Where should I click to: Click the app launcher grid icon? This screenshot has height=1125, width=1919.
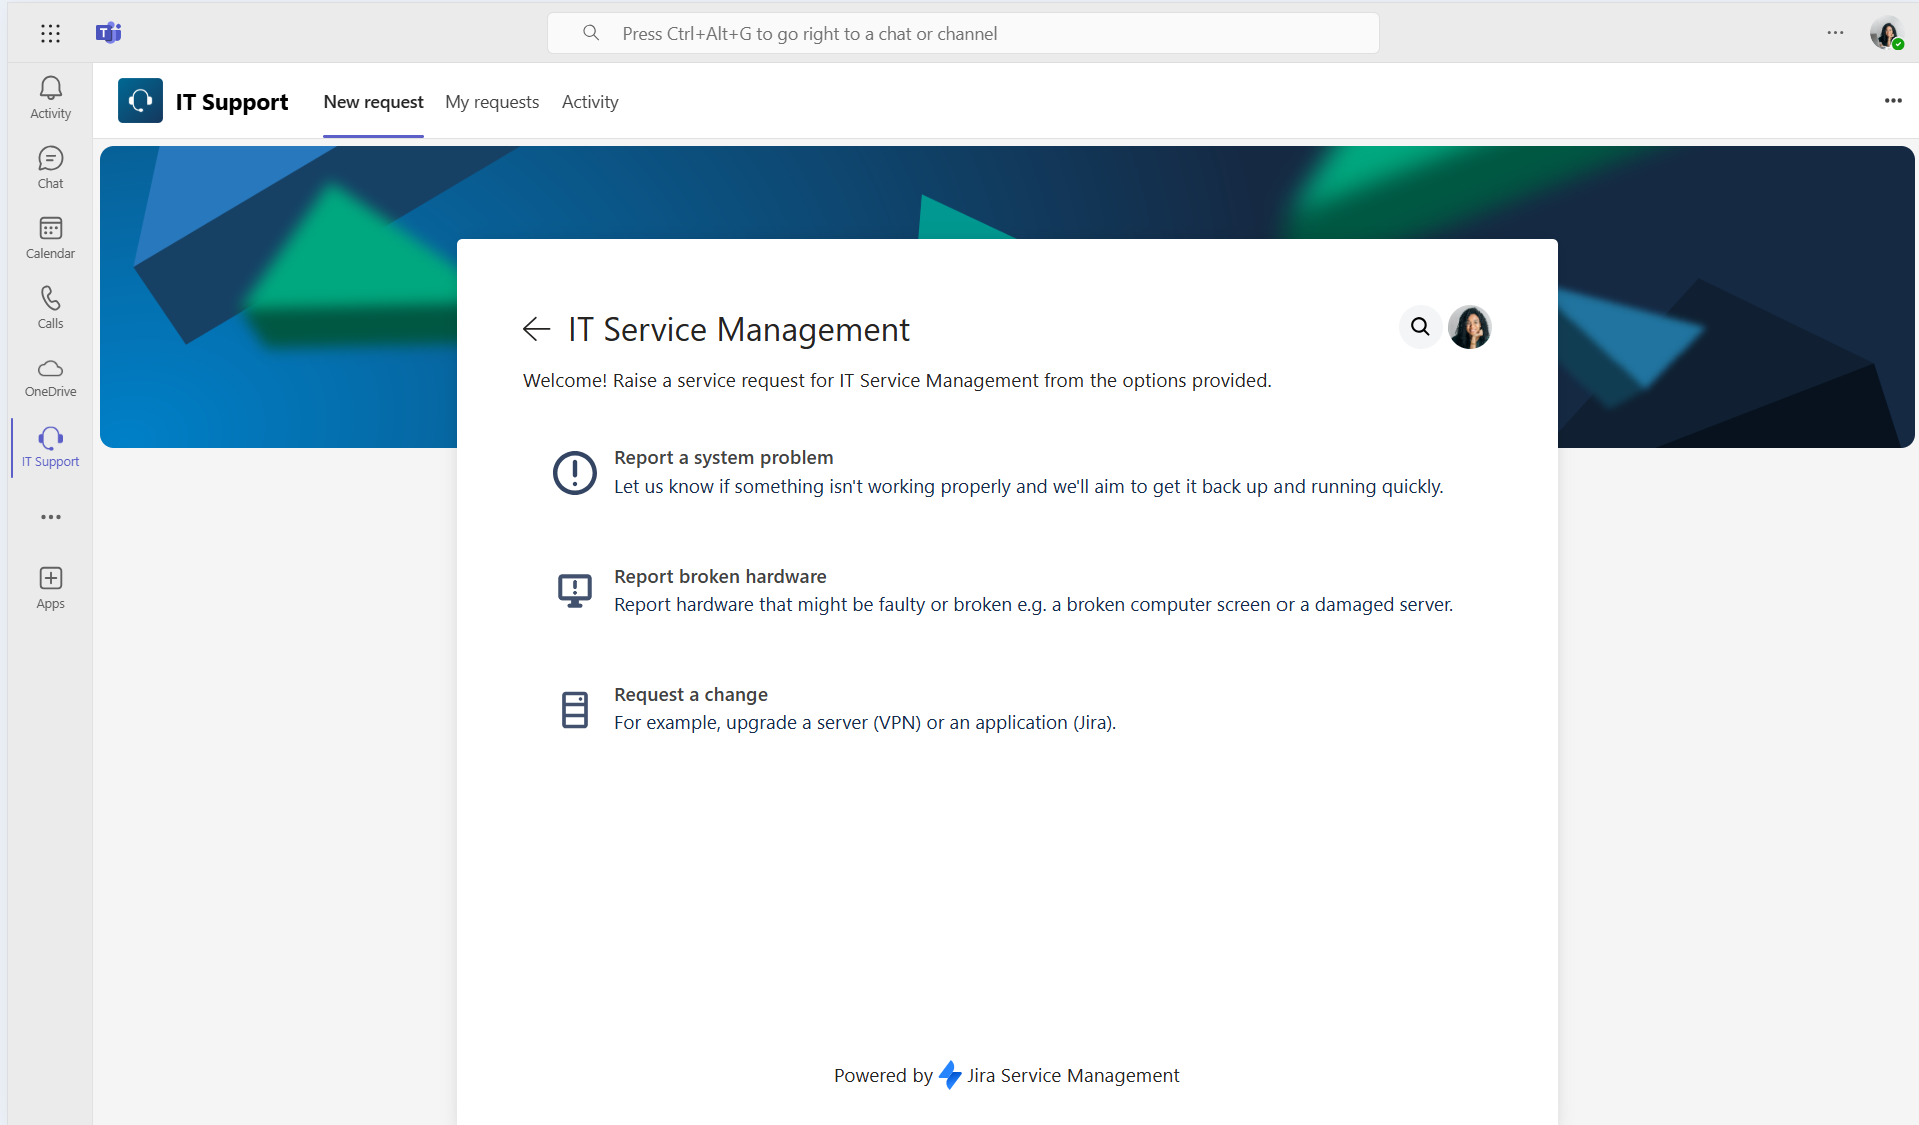tap(50, 33)
